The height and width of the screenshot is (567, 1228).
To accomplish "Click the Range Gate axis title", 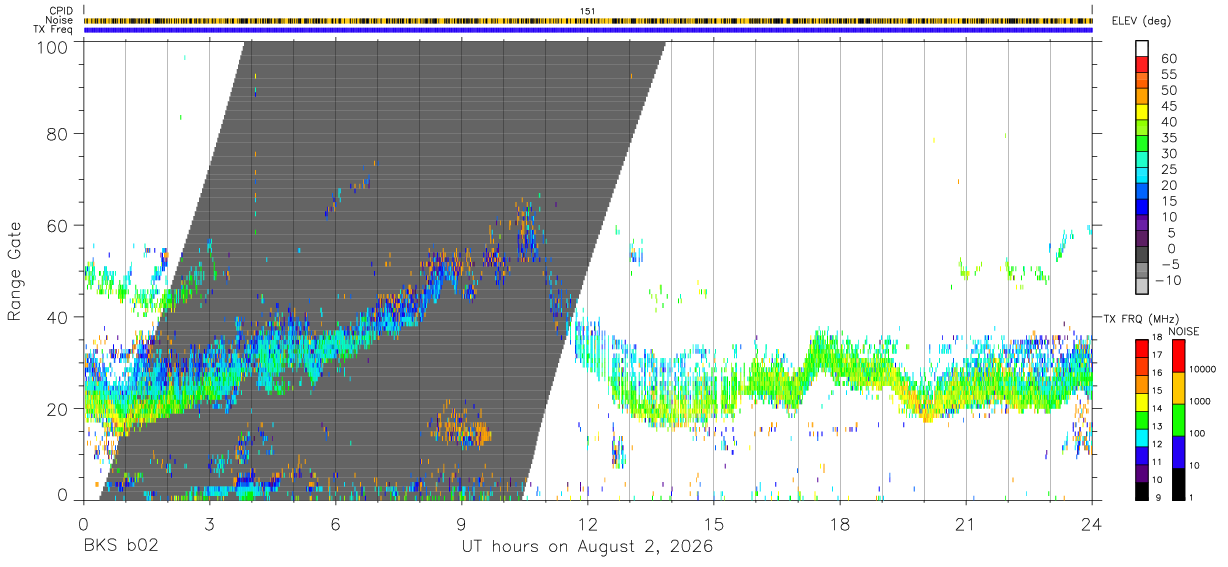I will [15, 270].
